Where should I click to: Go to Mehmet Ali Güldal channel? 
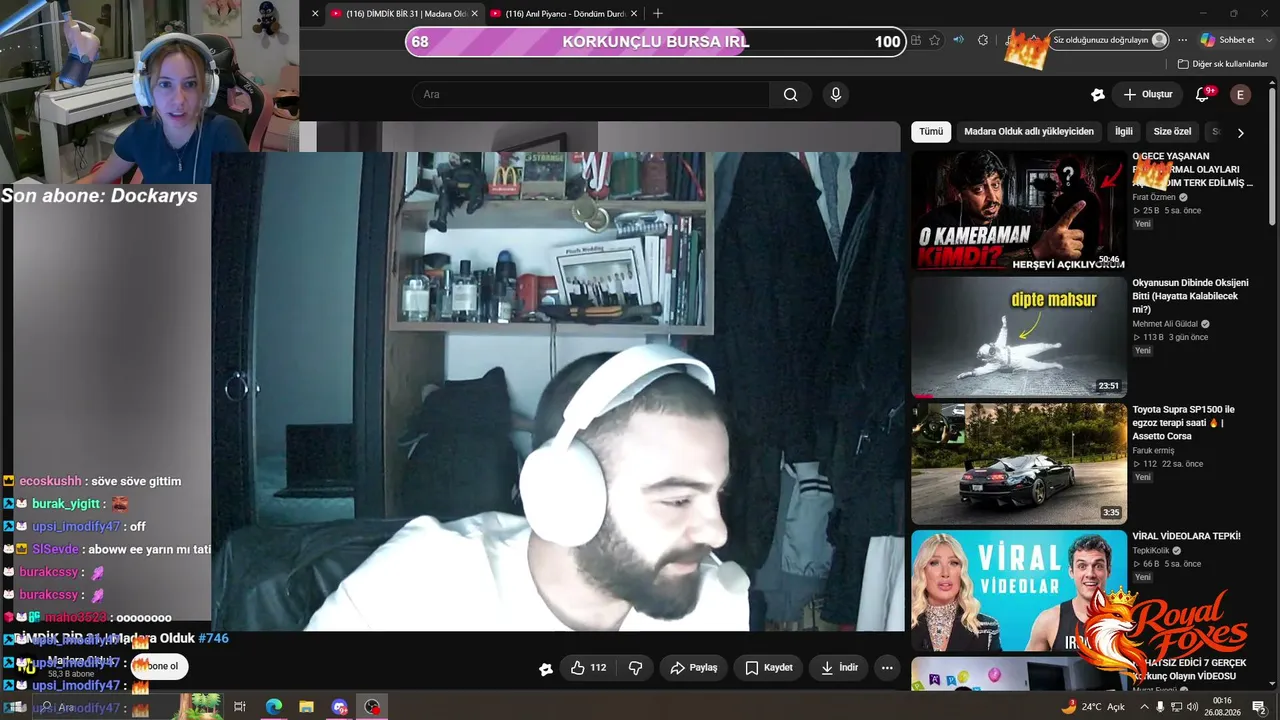[1165, 325]
